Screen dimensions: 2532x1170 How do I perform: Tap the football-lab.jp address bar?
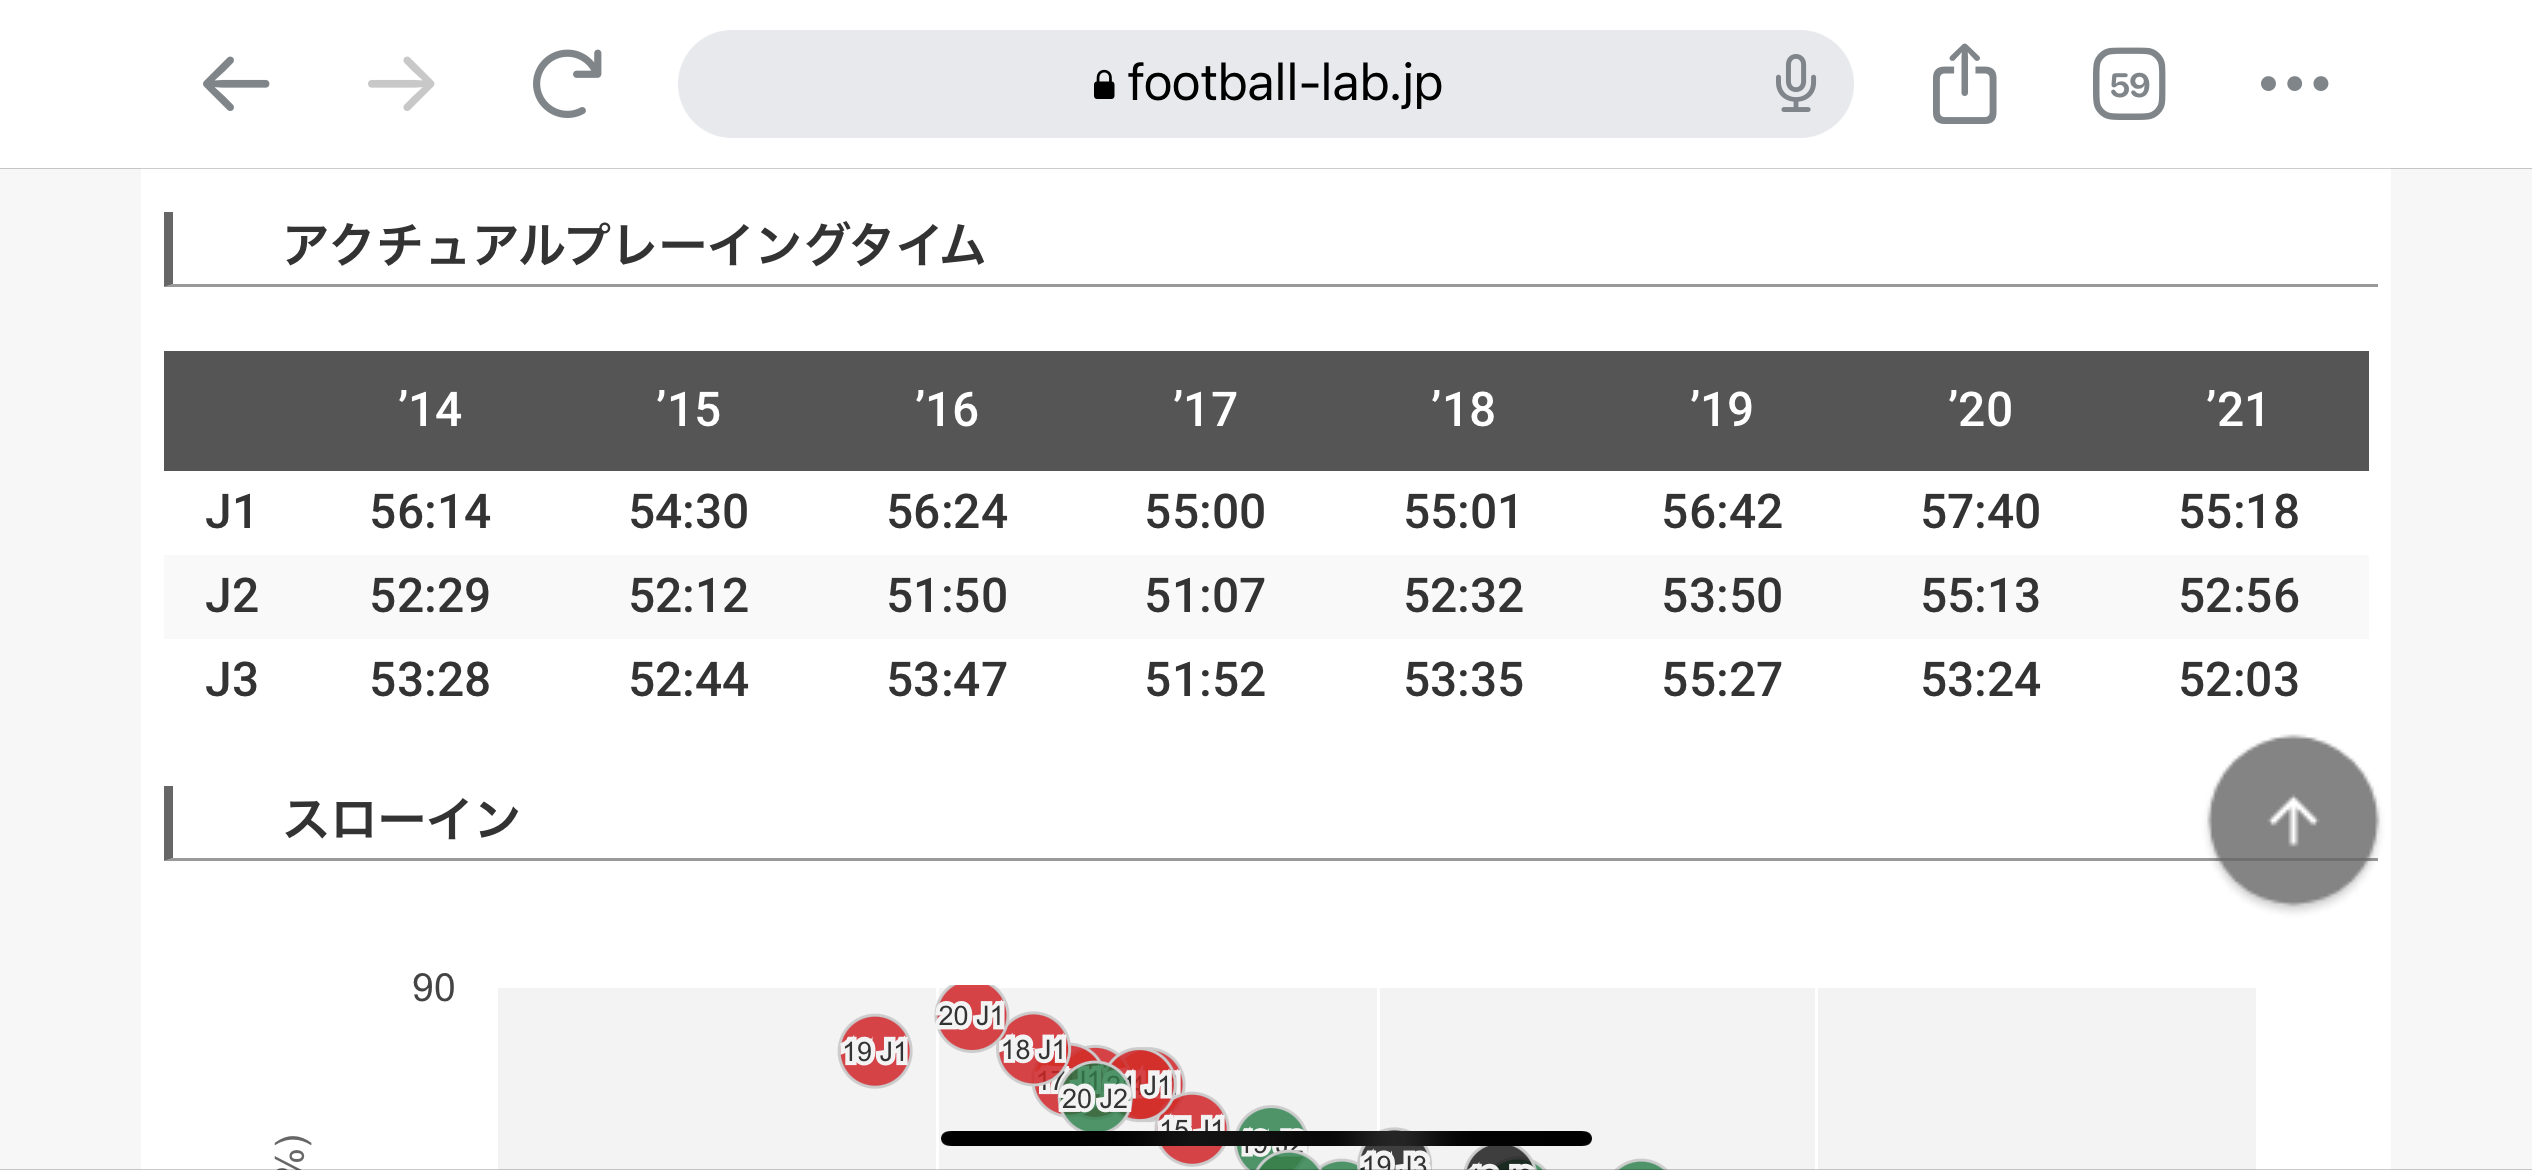(x=1266, y=84)
